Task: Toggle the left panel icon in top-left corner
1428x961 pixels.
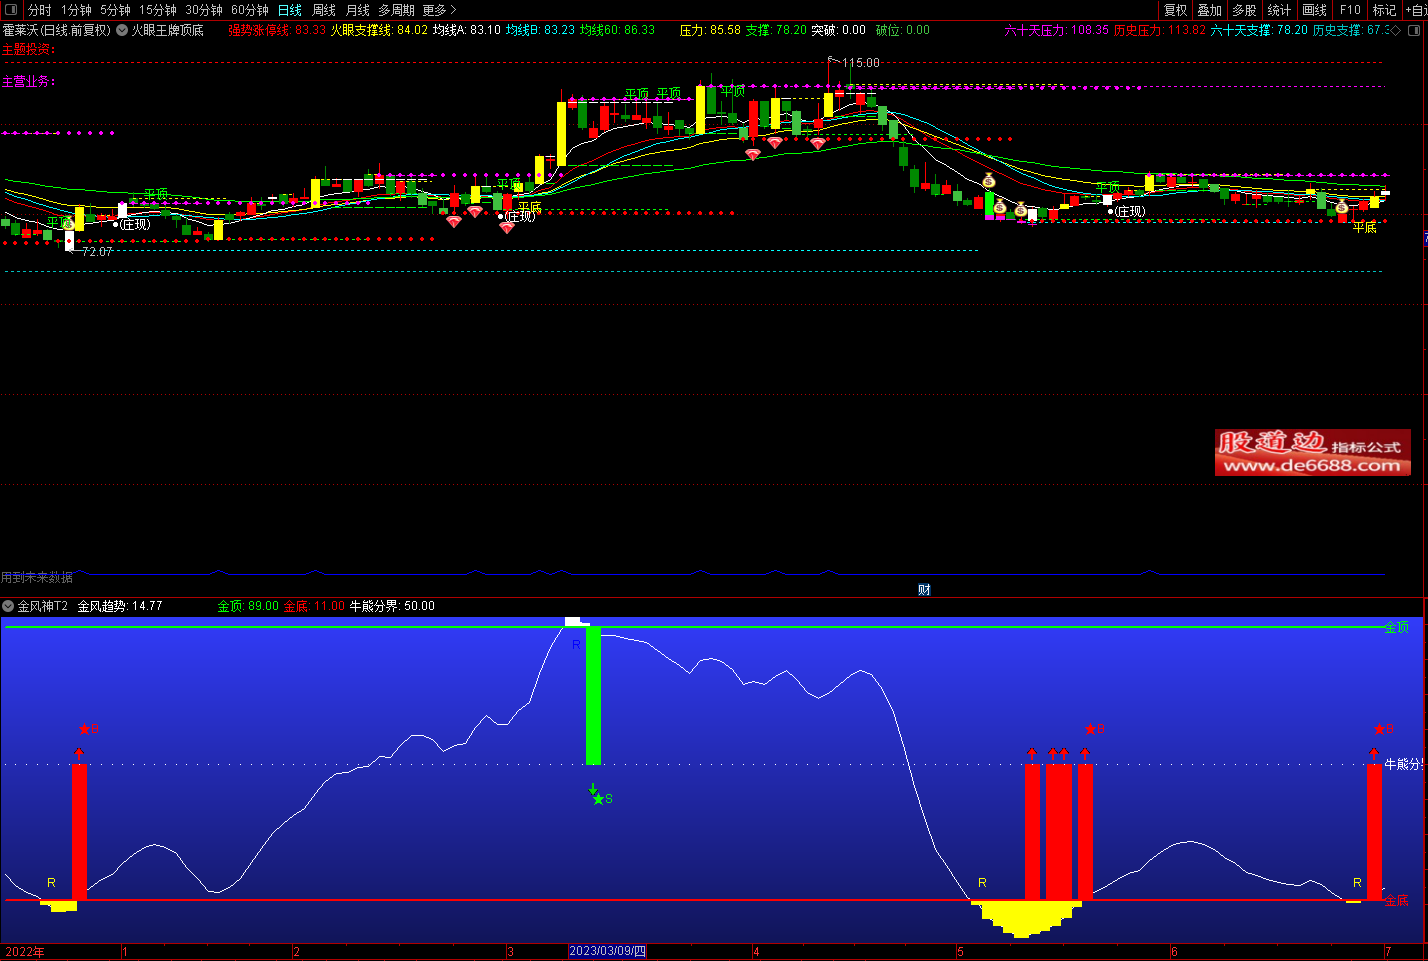Action: coord(11,10)
